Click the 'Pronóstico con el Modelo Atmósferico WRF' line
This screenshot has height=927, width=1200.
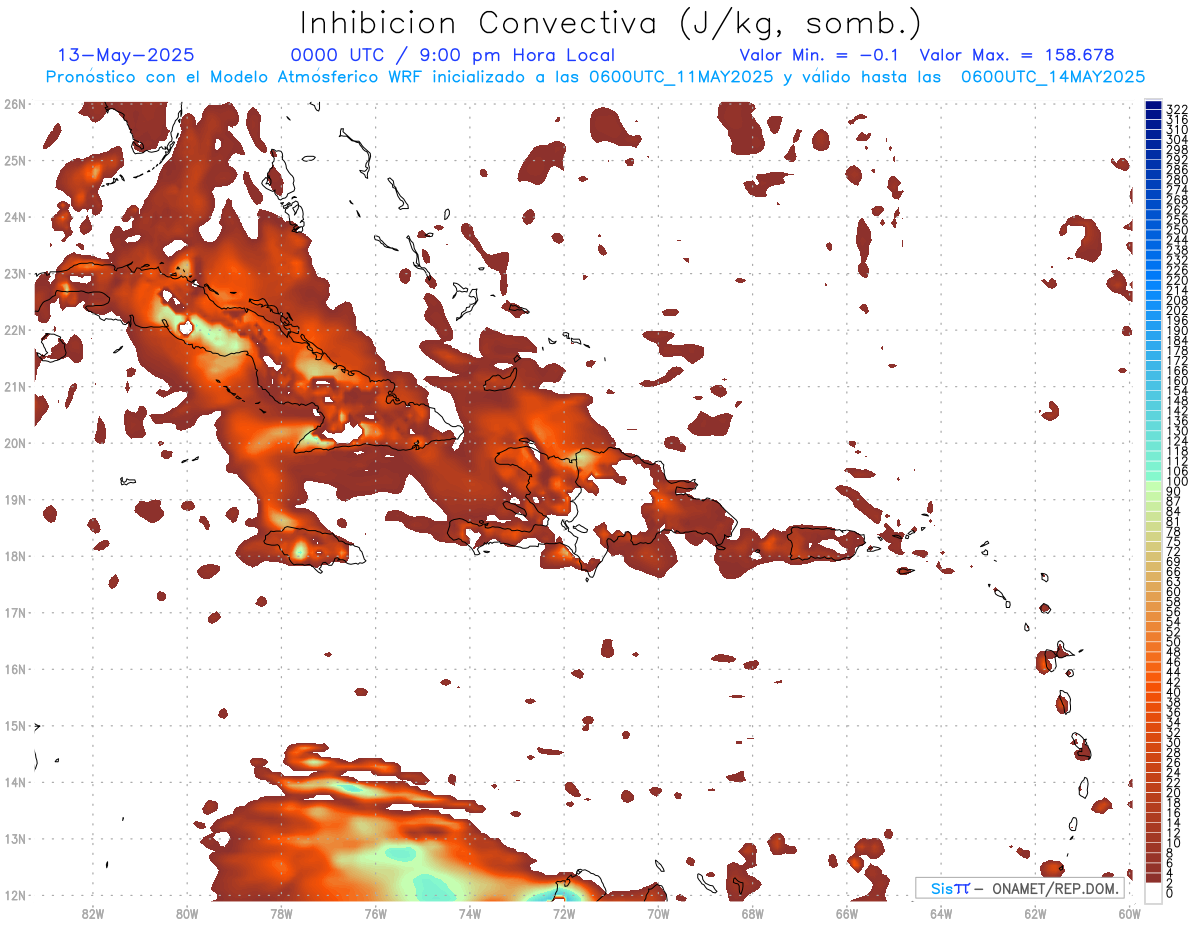point(595,77)
